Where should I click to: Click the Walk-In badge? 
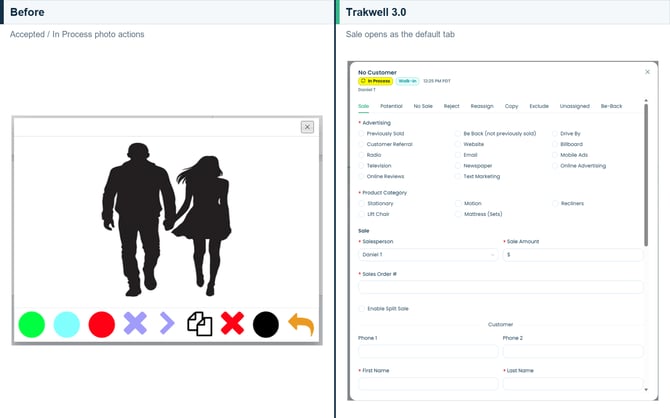(407, 81)
